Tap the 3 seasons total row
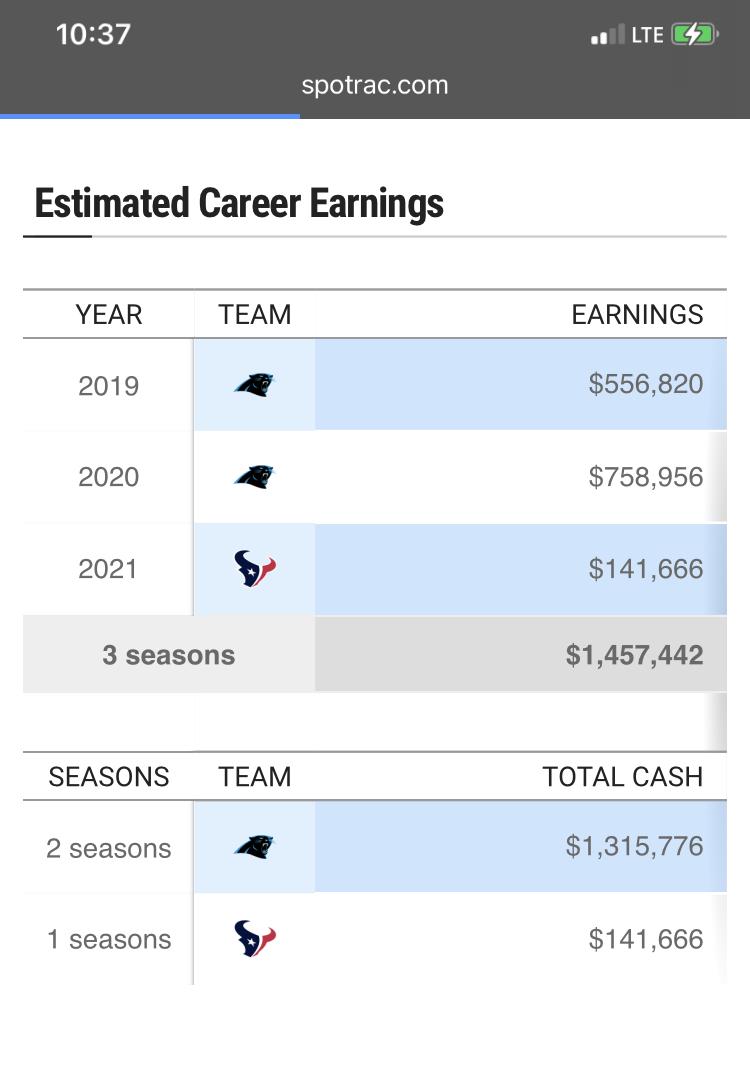Screen dimensions: 750x1065 (x=375, y=655)
